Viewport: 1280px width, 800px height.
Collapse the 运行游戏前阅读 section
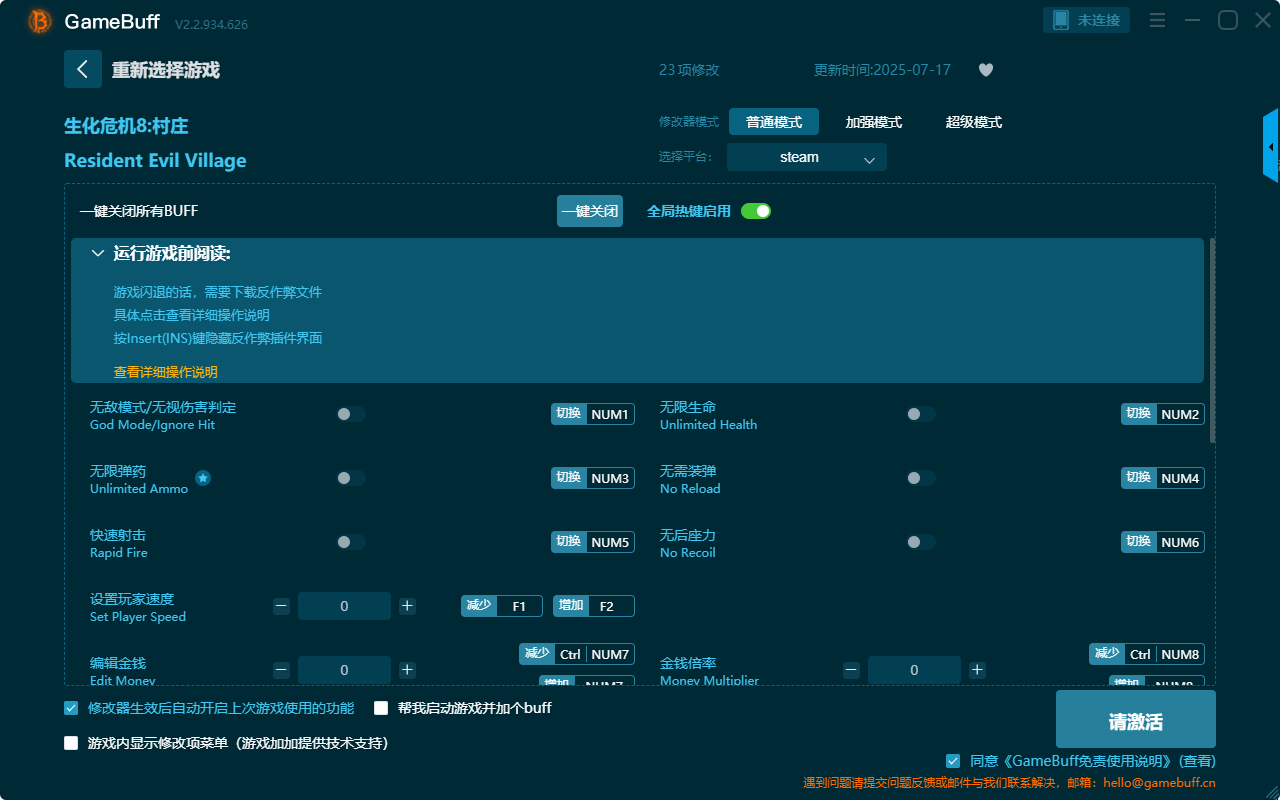point(98,252)
